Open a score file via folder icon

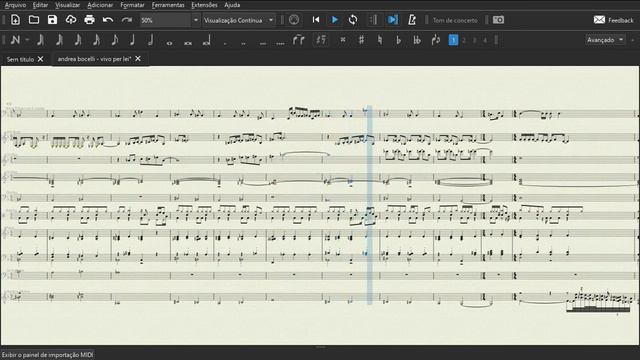point(34,20)
